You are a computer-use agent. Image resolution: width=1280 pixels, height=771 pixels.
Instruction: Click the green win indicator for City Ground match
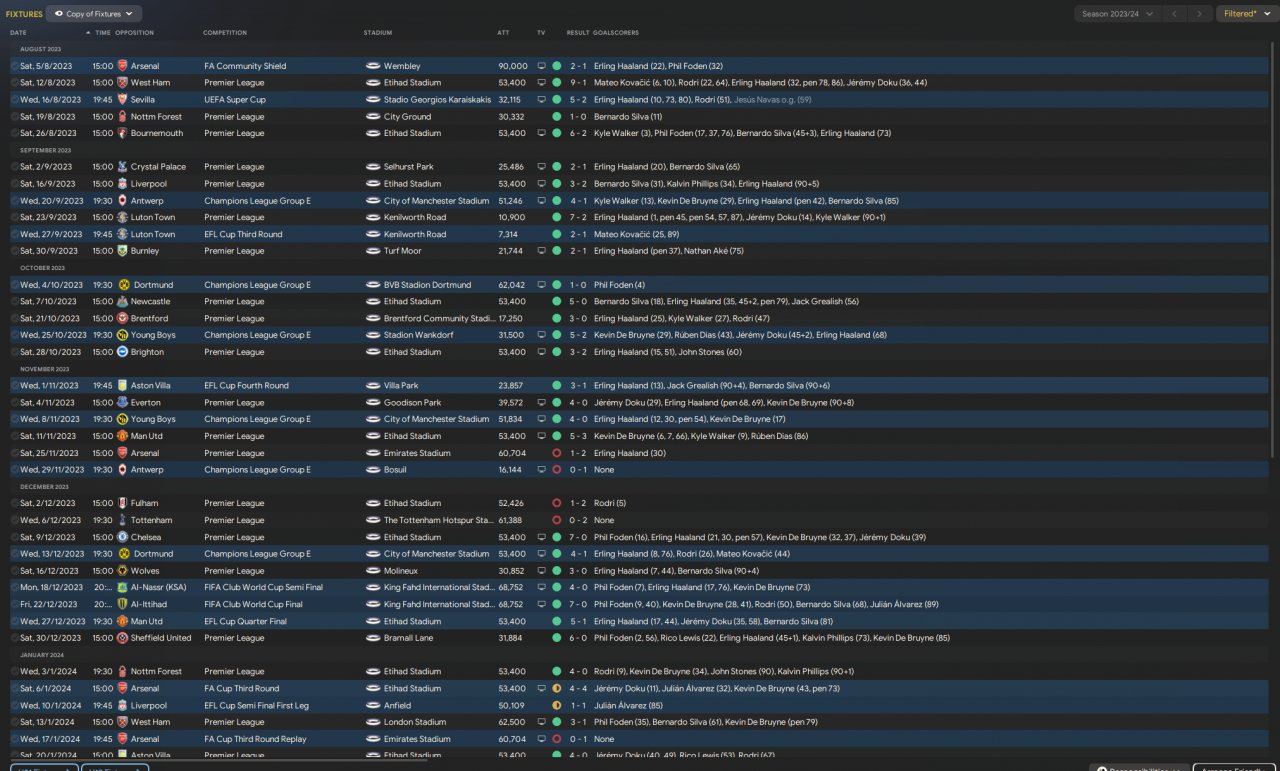(556, 117)
